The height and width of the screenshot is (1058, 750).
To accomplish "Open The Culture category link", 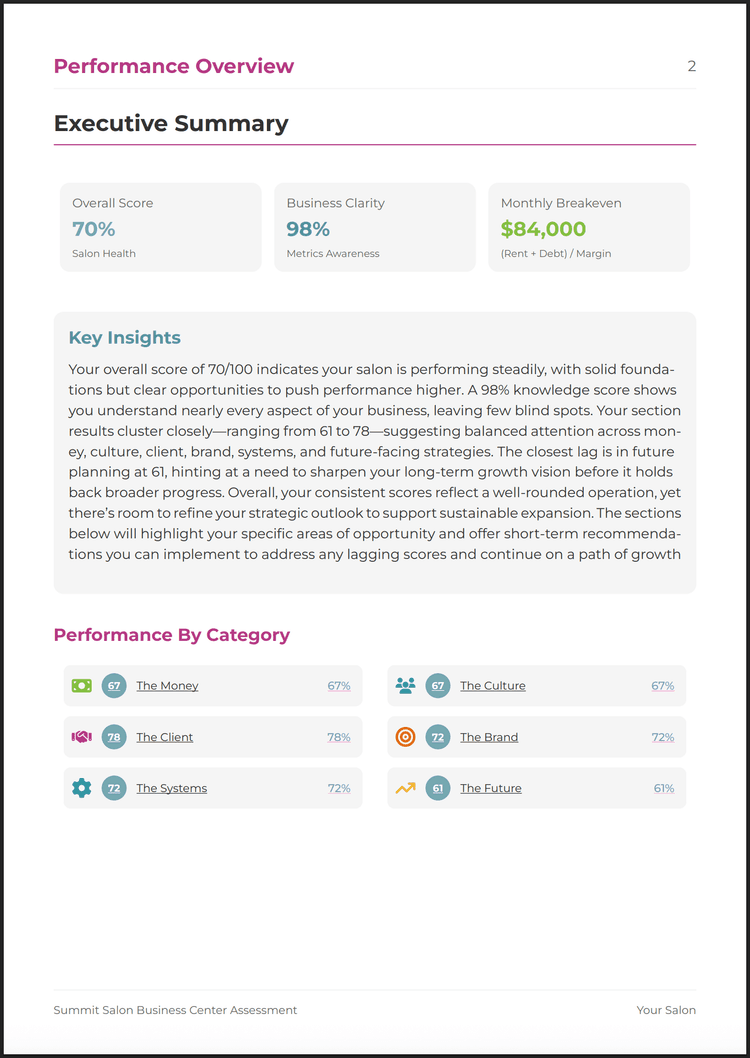I will click(492, 686).
